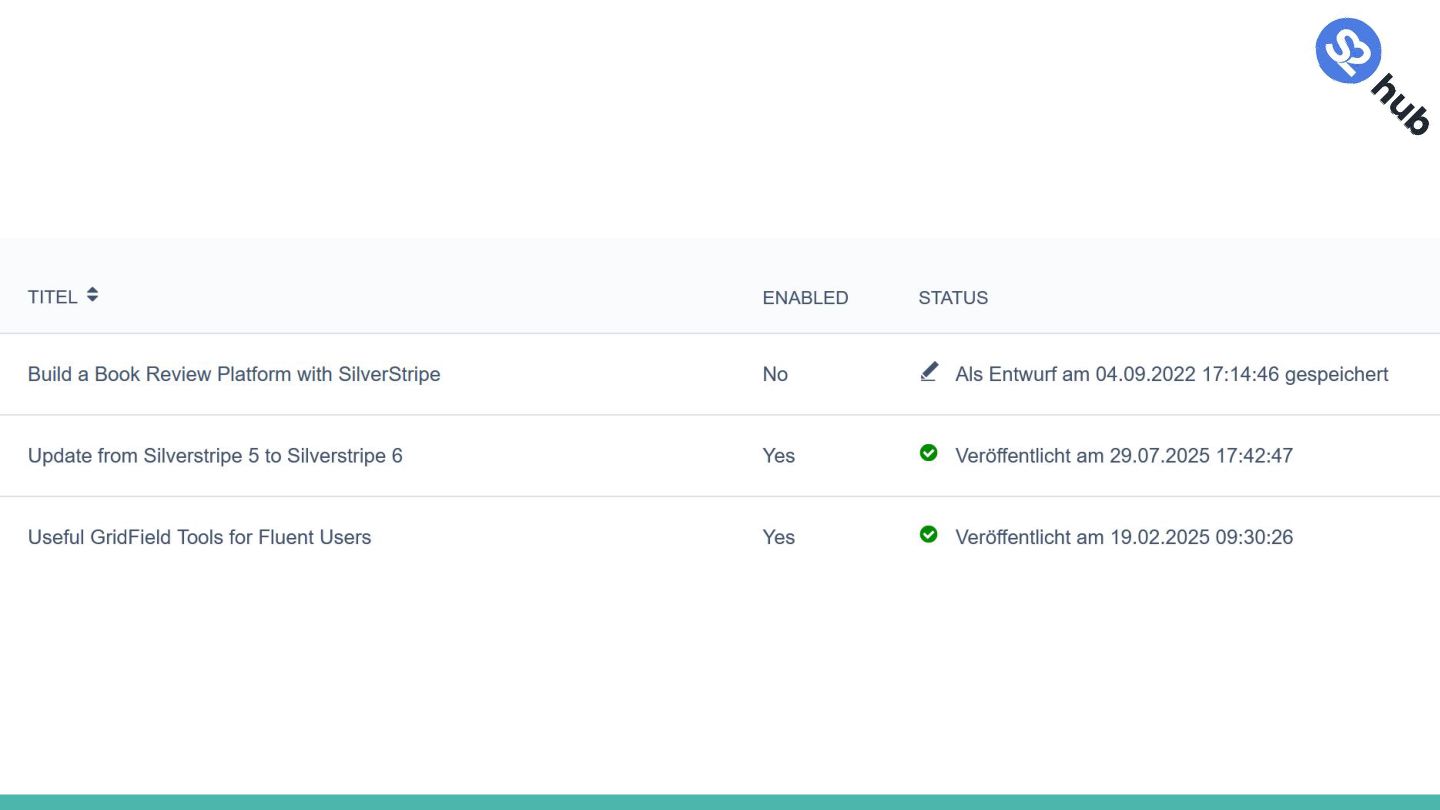Click the teal bar at the page bottom
1440x810 pixels.
tap(720, 802)
